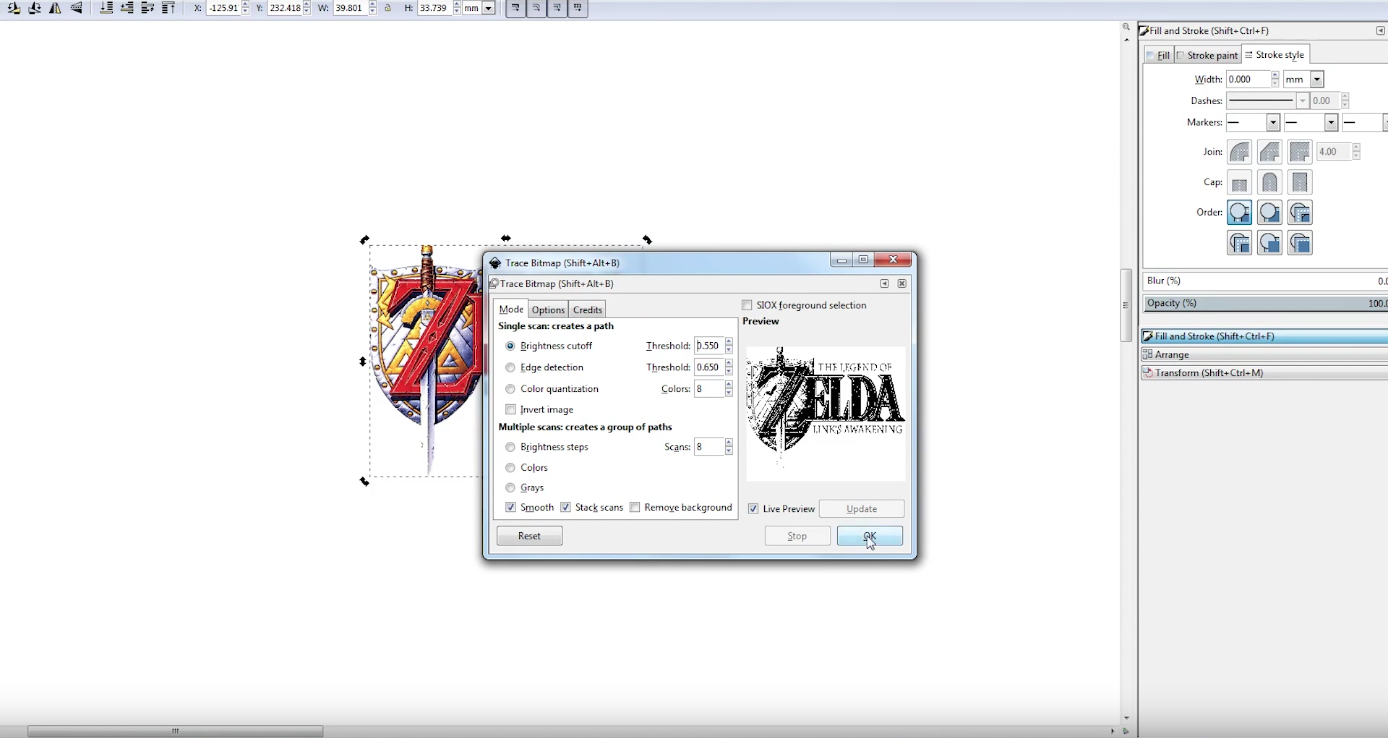Pick the third icon in top Order row
The width and height of the screenshot is (1388, 738).
point(1299,212)
